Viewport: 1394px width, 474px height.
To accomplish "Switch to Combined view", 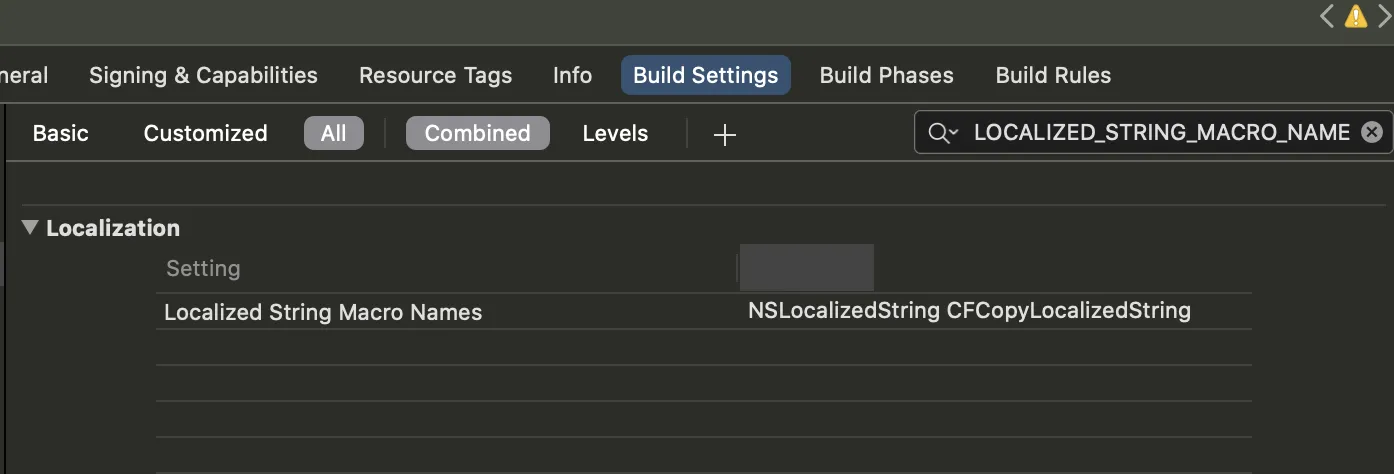I will pos(477,133).
